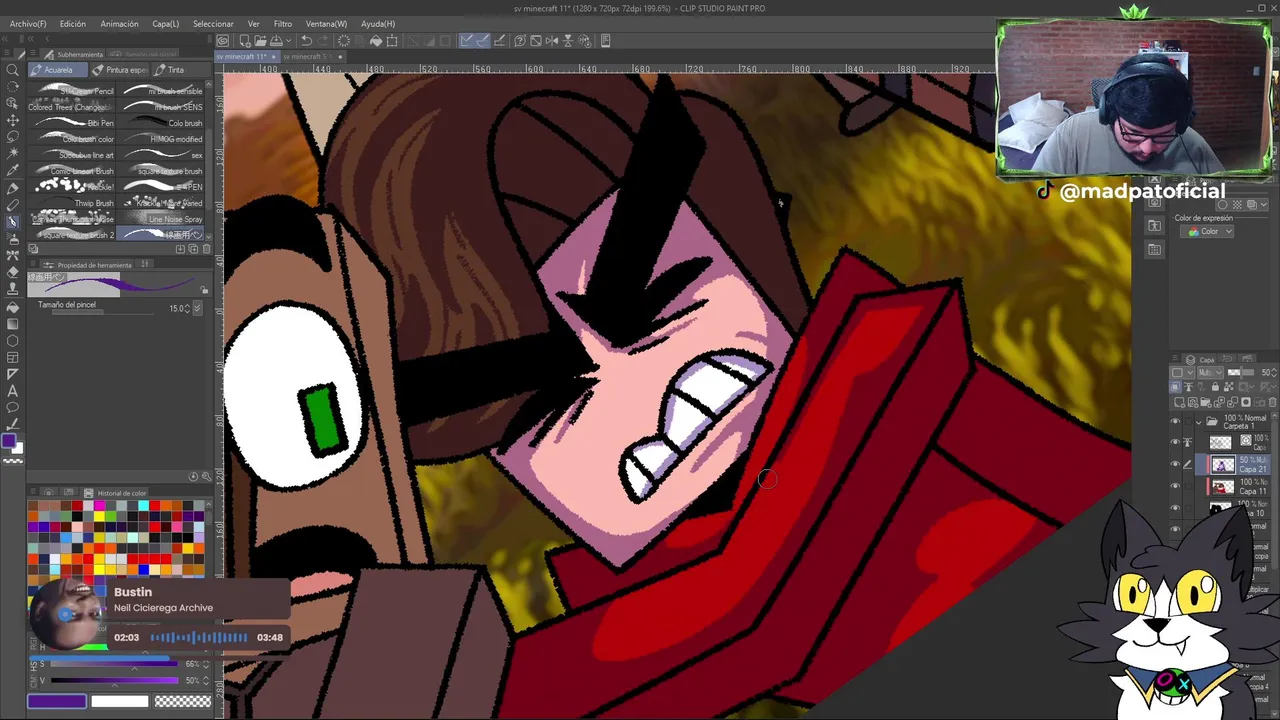Open the Edición menu
This screenshot has width=1280, height=720.
(73, 24)
